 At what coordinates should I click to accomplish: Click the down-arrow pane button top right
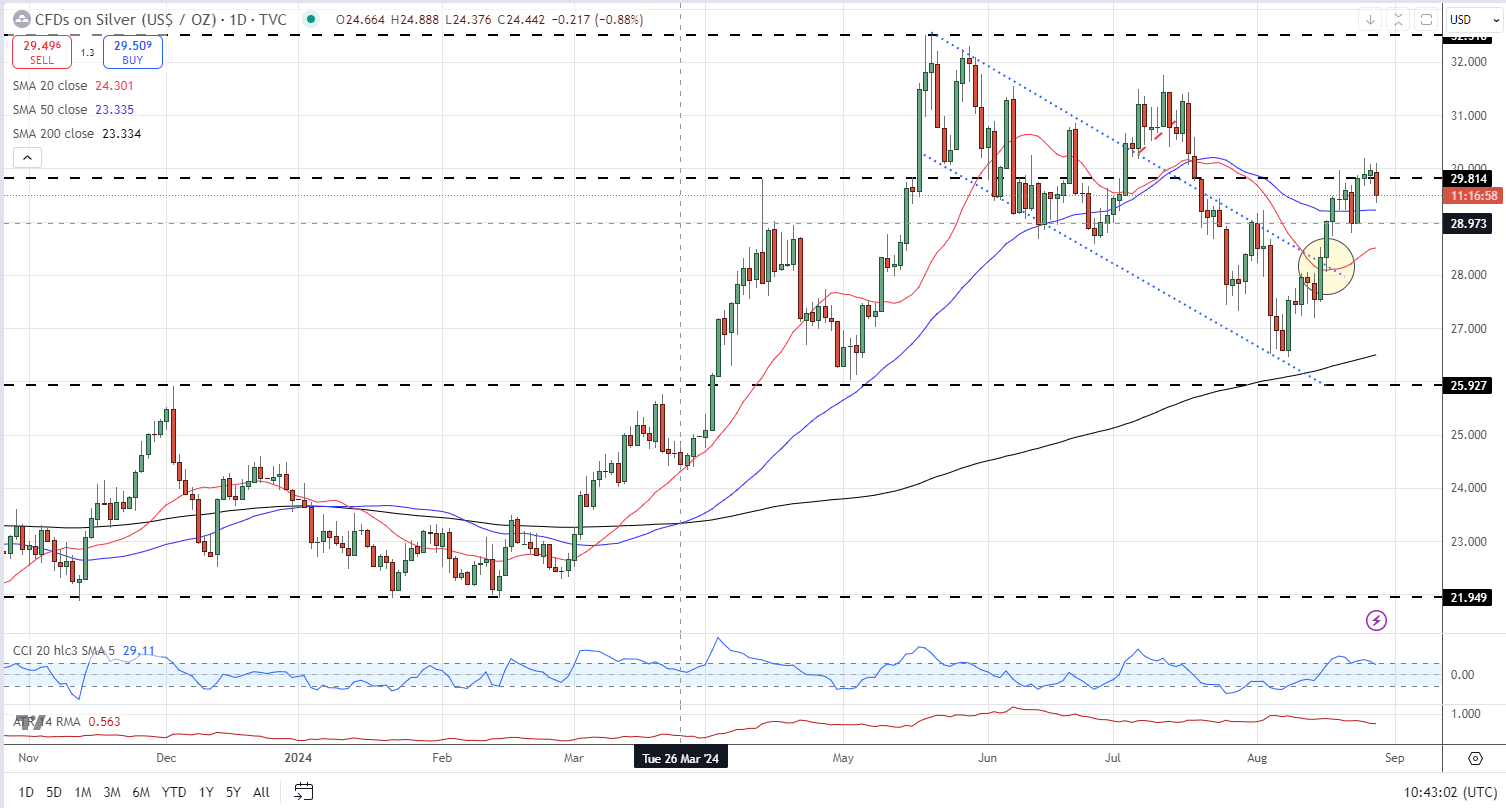pos(1369,19)
